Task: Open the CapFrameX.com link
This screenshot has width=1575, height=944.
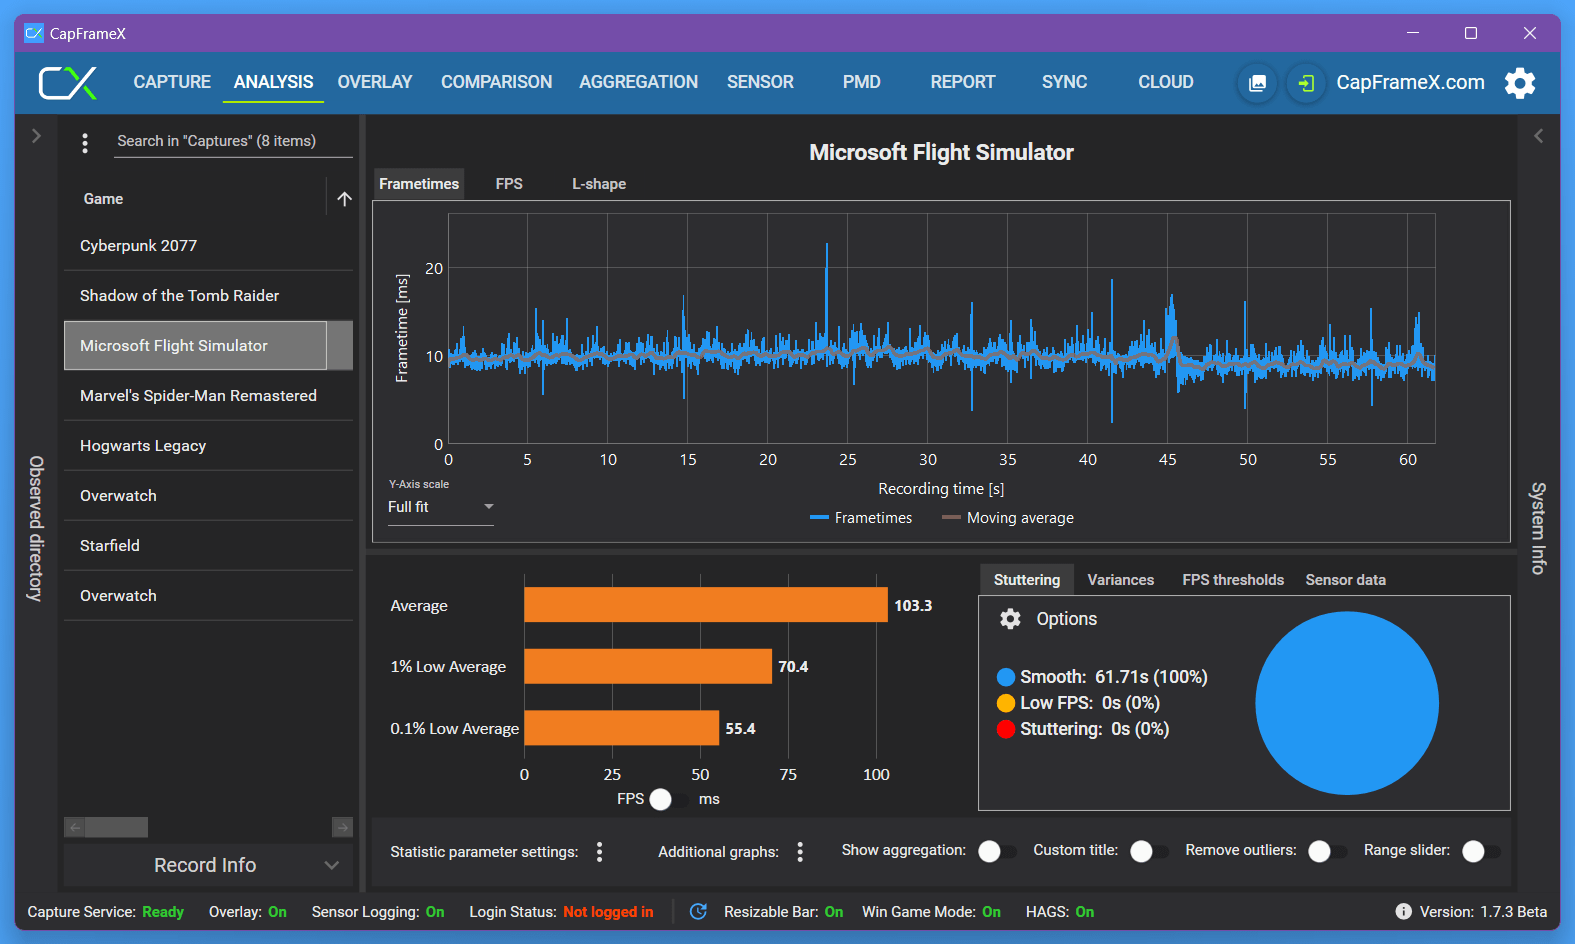Action: pyautogui.click(x=1410, y=83)
